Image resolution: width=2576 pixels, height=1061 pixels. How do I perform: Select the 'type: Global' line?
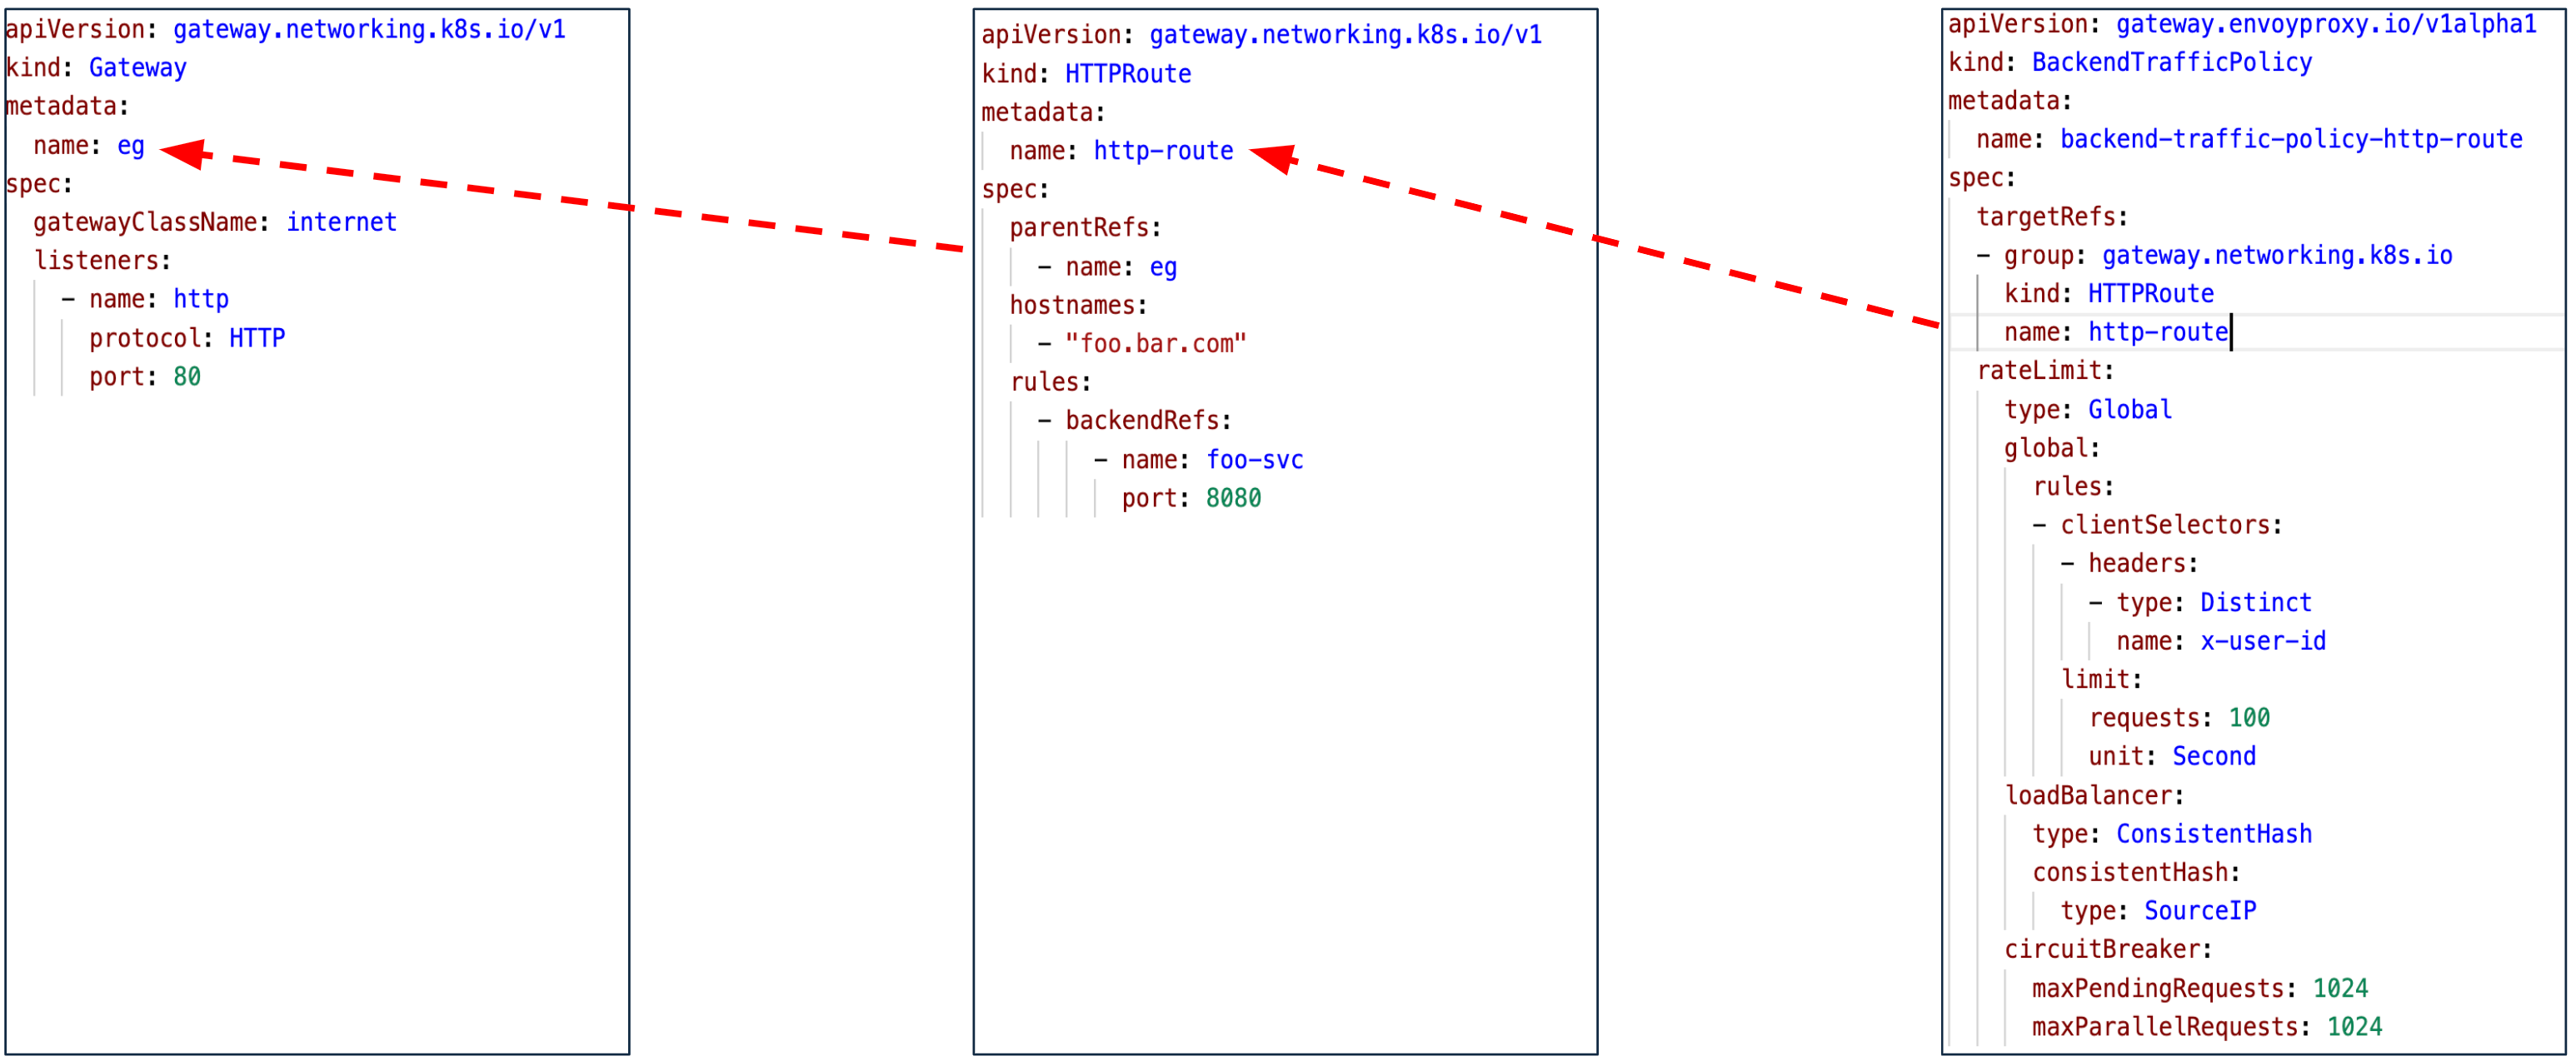pyautogui.click(x=2088, y=410)
